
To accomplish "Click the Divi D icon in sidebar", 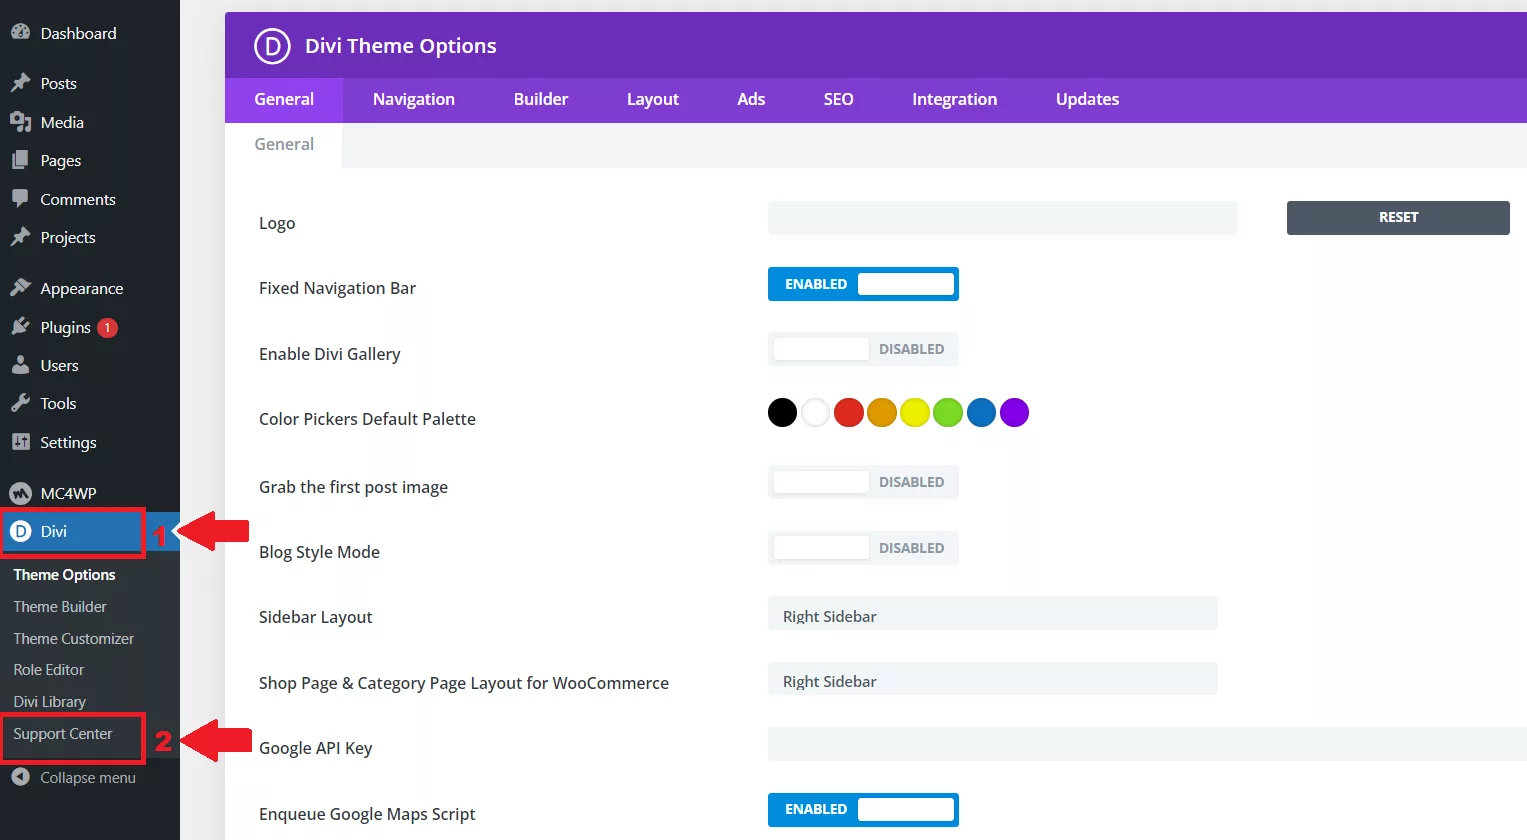I will click(20, 531).
